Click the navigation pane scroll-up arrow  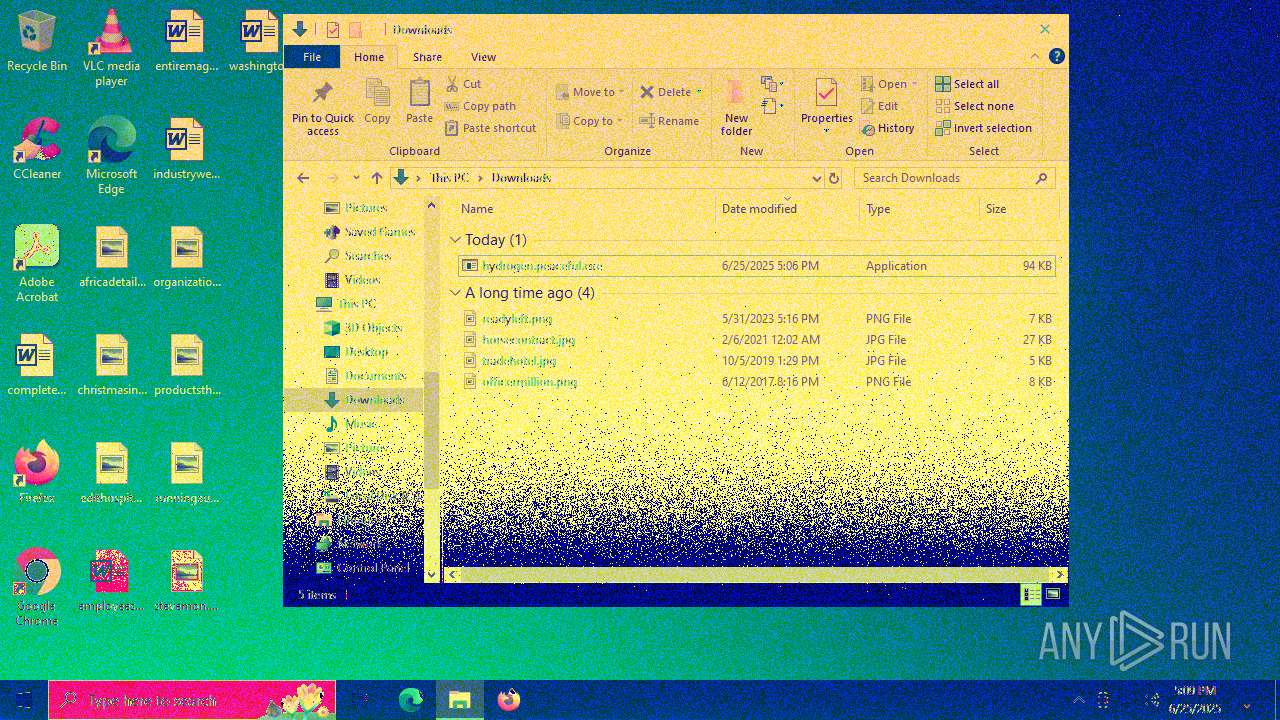pos(432,206)
